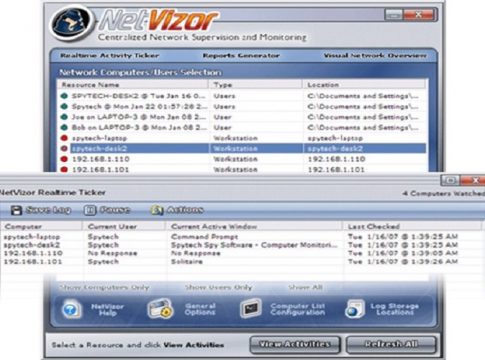Click the NetVizor spy logo icon
Image resolution: width=485 pixels, height=360 pixels.
(71, 23)
